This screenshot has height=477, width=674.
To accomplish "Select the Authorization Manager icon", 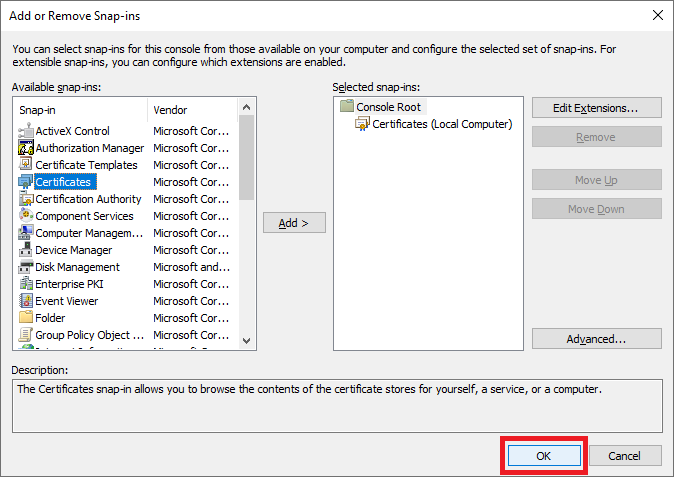I will tap(26, 148).
